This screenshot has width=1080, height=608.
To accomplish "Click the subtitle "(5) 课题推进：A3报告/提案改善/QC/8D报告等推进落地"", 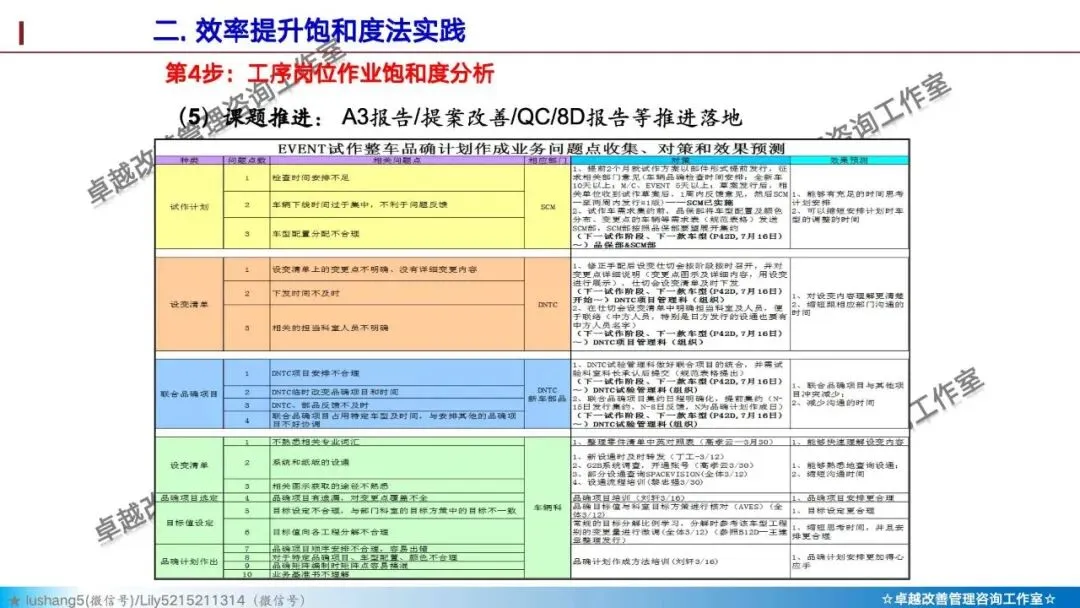I will [x=460, y=117].
